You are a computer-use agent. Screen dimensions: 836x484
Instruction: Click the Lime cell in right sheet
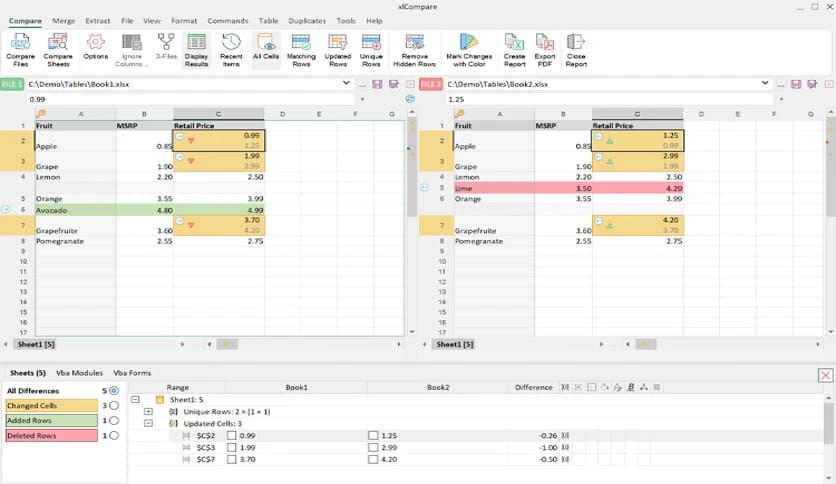(494, 188)
